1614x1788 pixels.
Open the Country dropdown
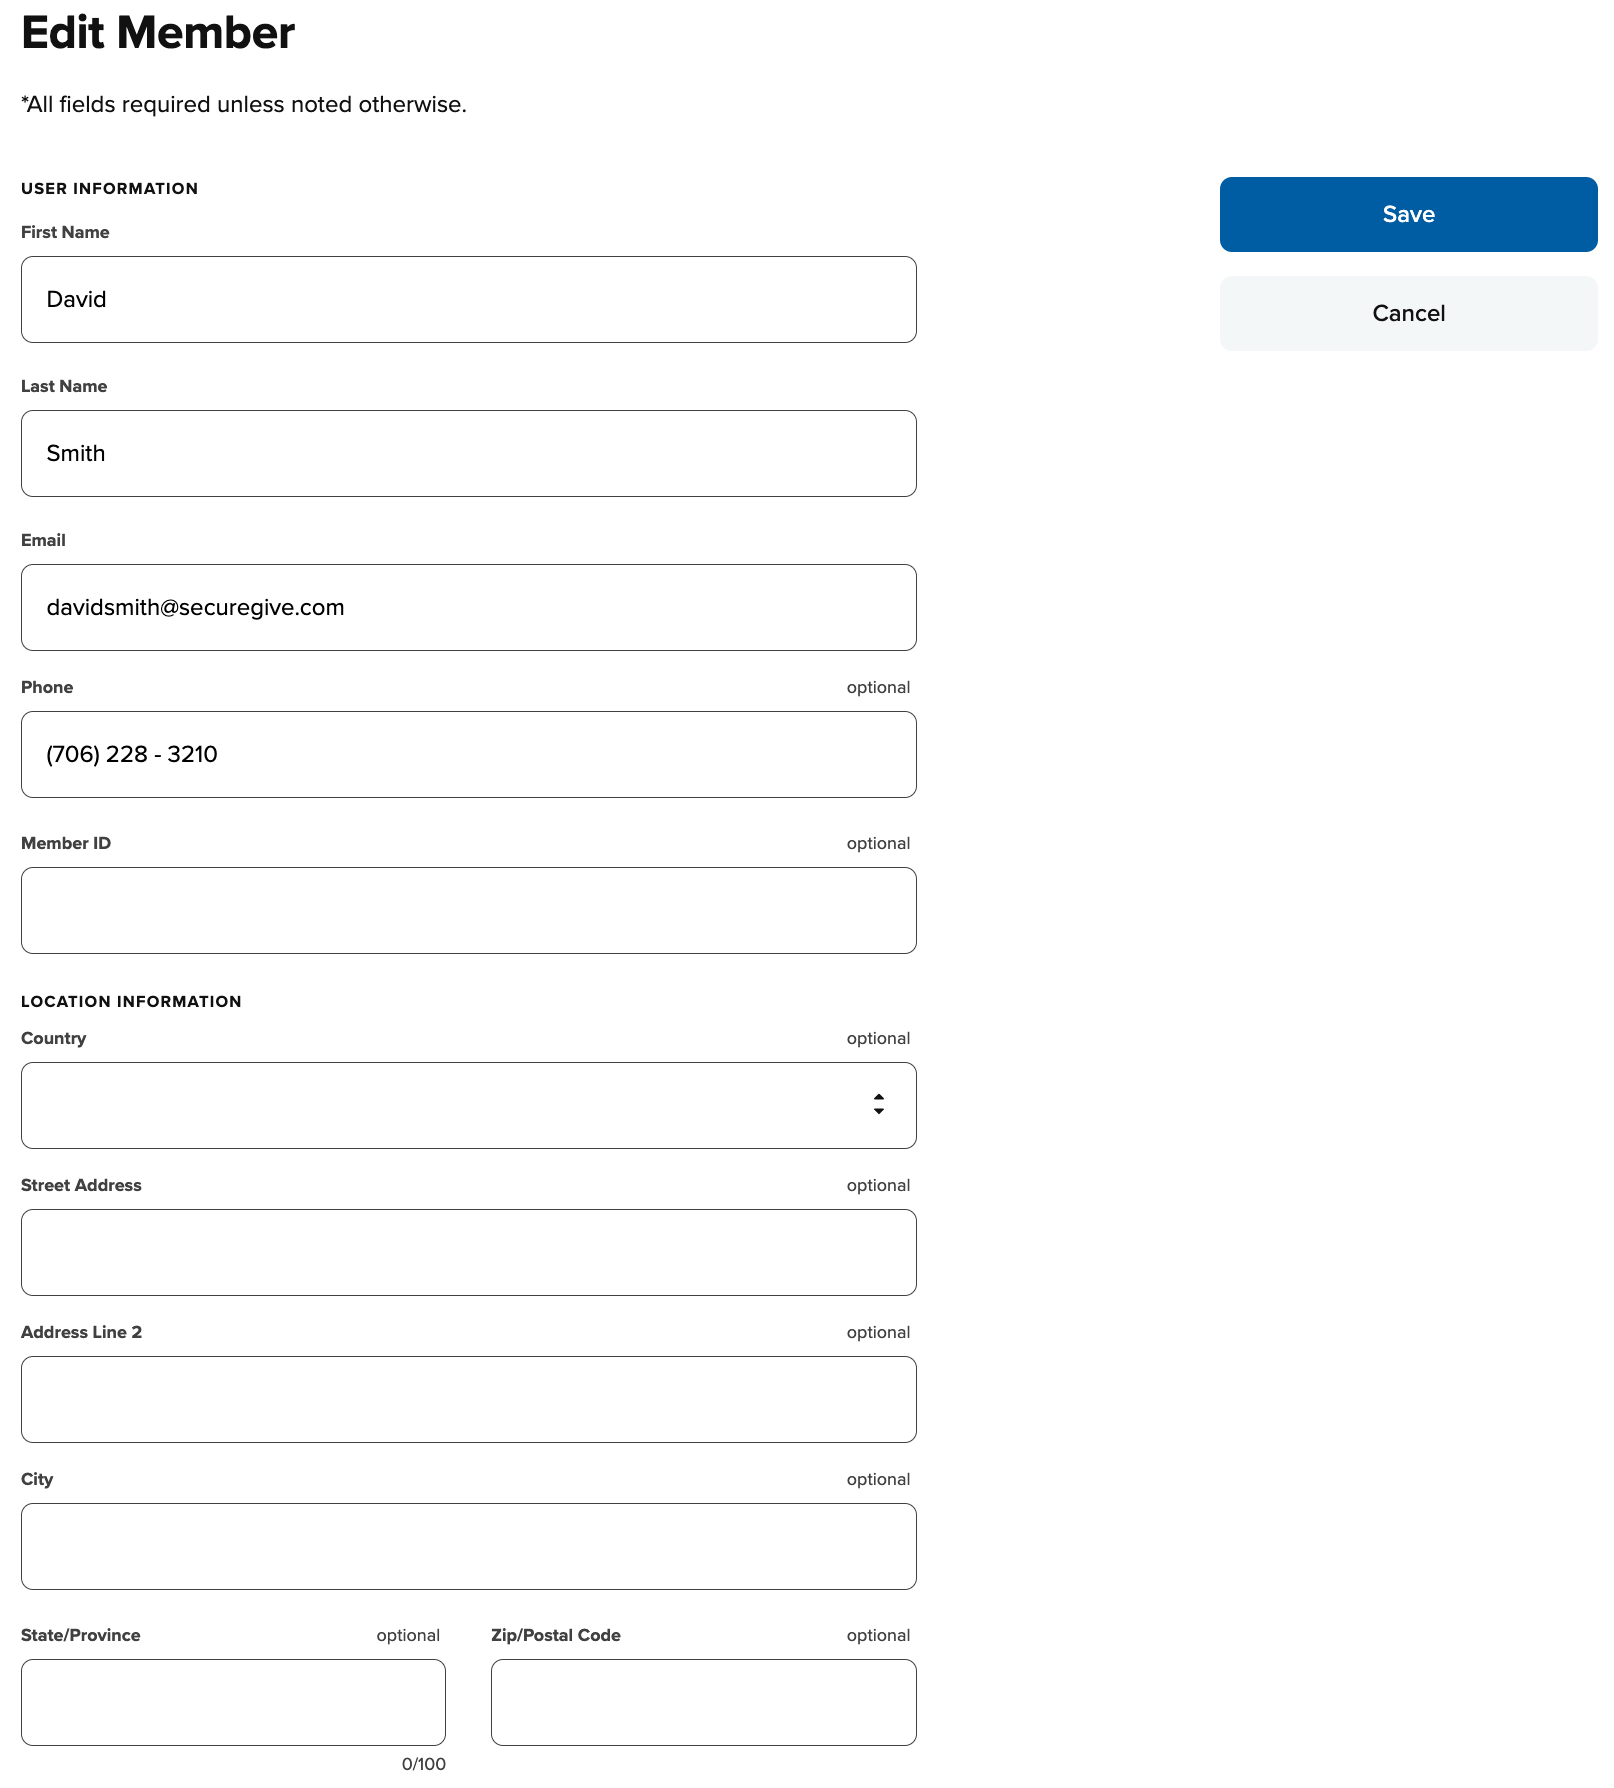coord(468,1105)
